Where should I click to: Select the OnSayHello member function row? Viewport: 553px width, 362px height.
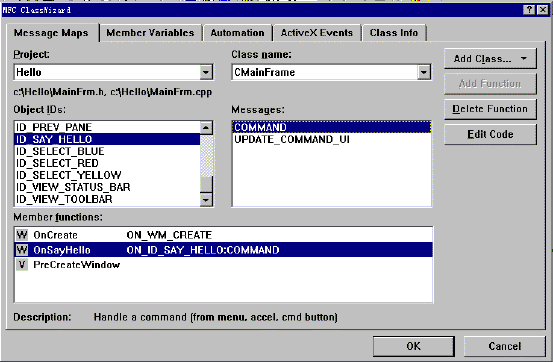[x=224, y=250]
